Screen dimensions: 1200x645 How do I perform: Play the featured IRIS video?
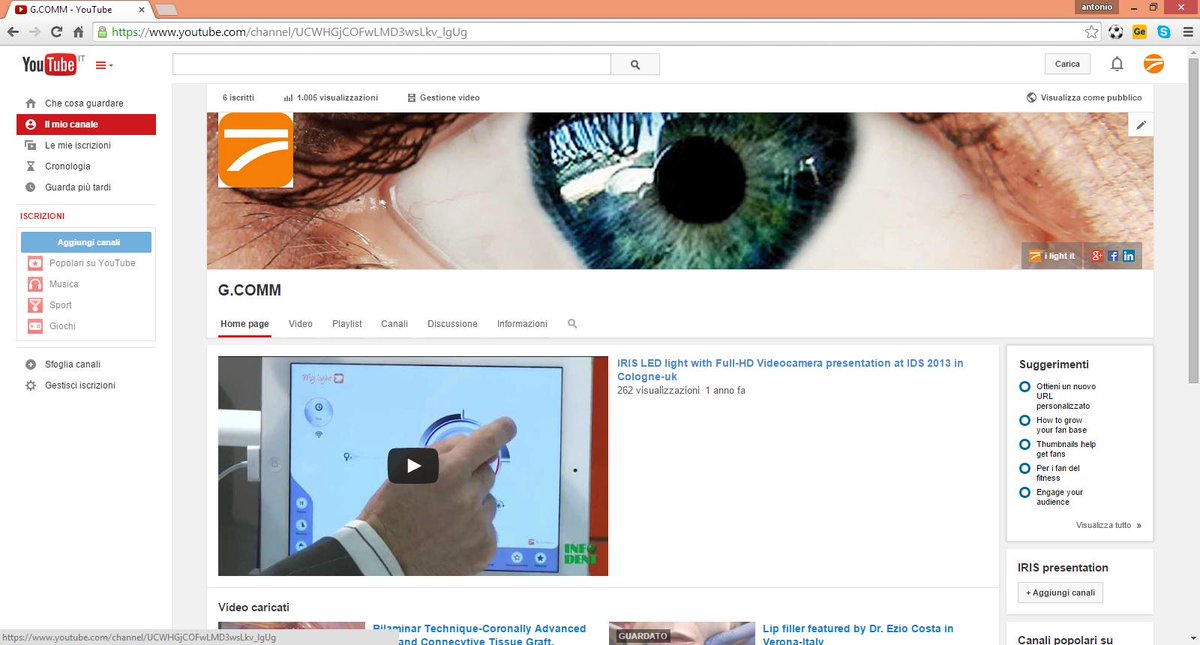[x=413, y=466]
